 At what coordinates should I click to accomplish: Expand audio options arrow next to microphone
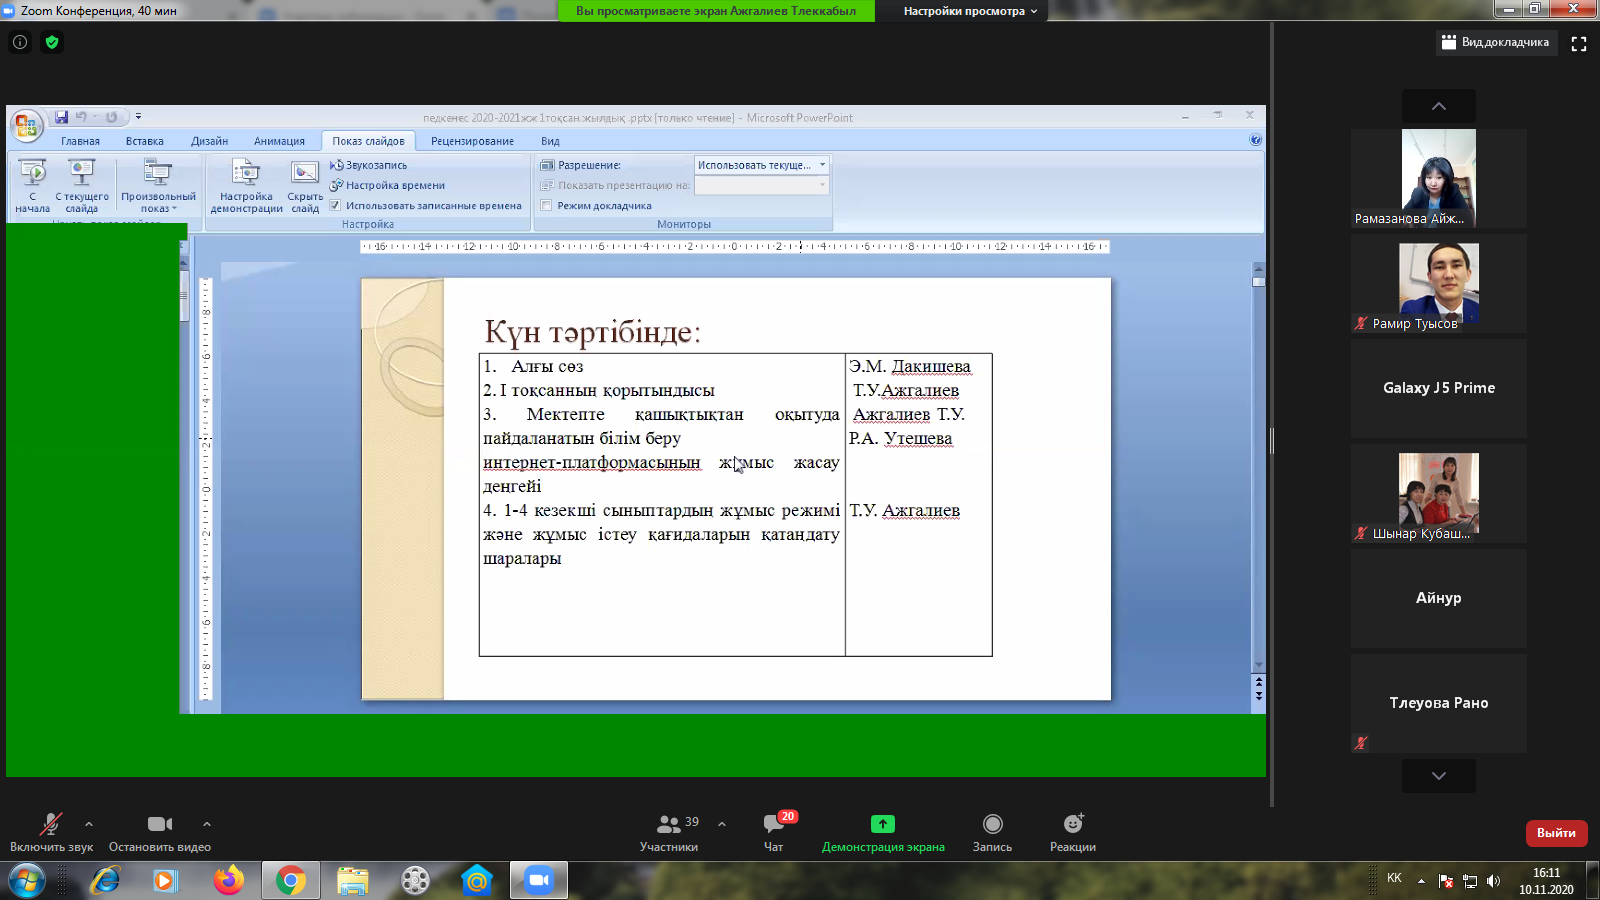point(89,824)
